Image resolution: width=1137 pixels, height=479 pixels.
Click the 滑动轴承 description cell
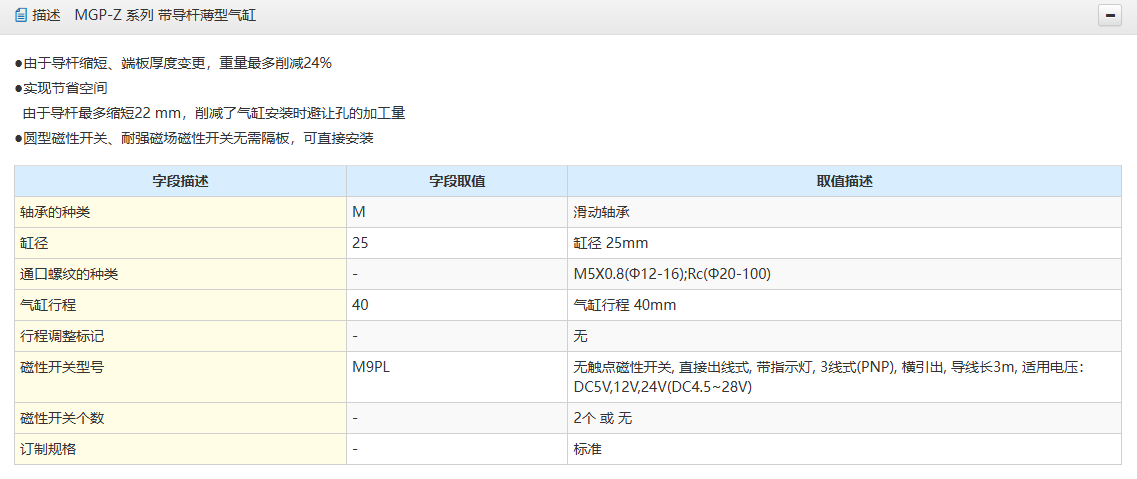(x=601, y=212)
